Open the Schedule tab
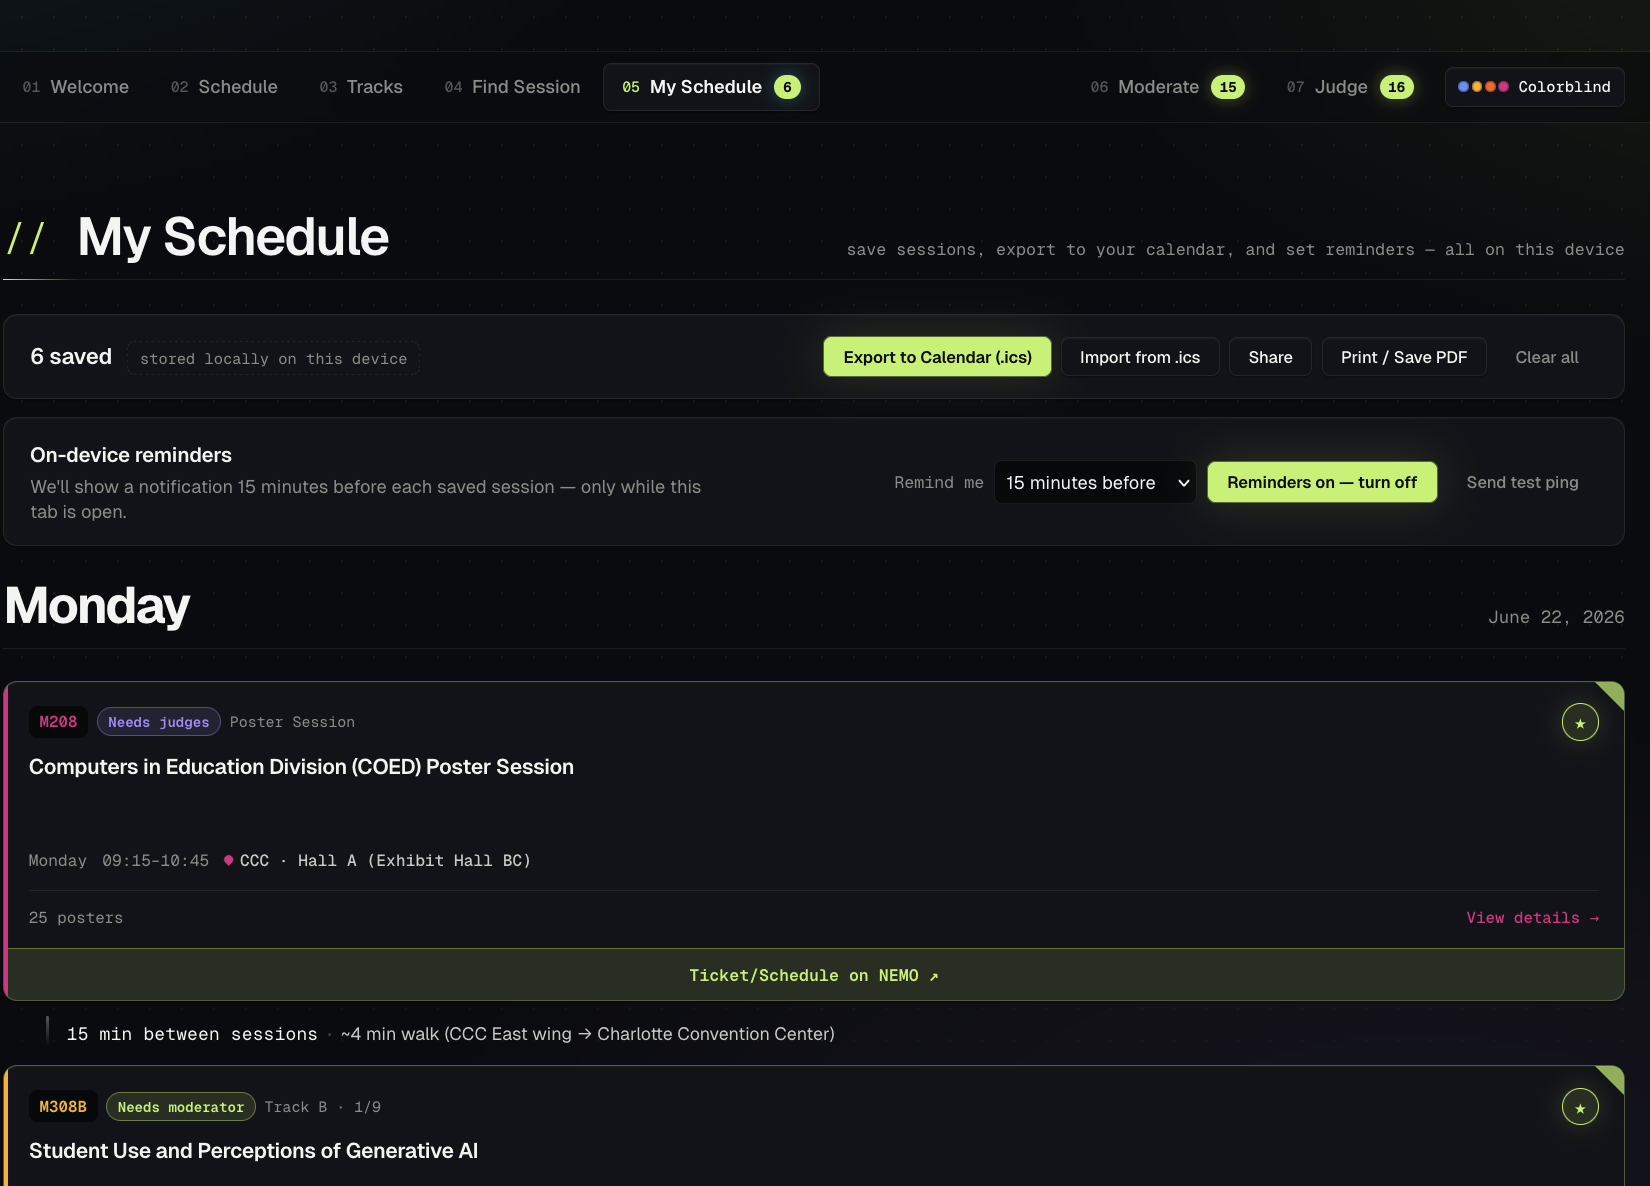Image resolution: width=1650 pixels, height=1186 pixels. pos(224,87)
